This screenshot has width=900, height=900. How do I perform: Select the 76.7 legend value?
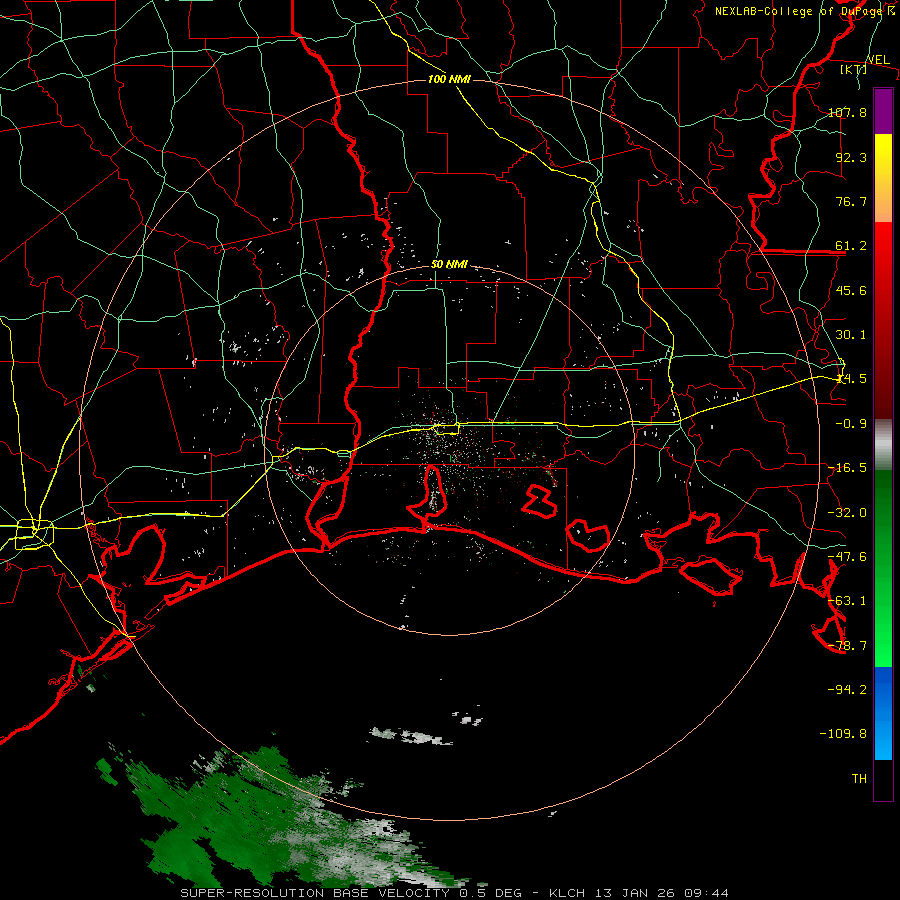click(x=851, y=201)
